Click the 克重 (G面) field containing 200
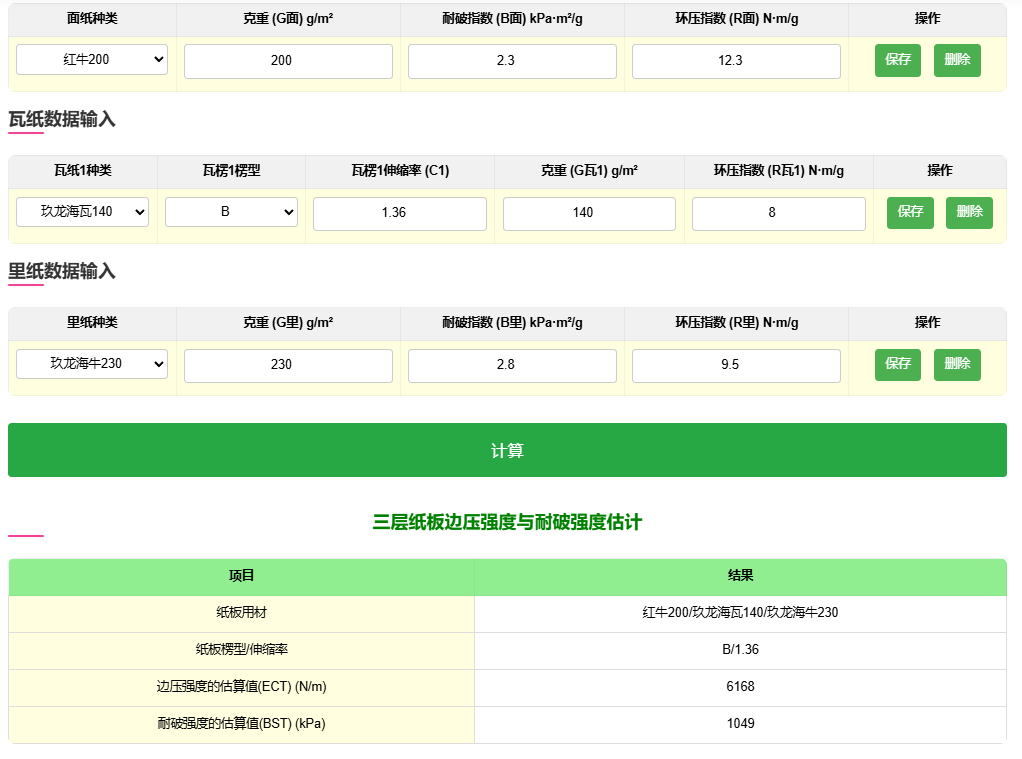1022x759 pixels. tap(287, 61)
